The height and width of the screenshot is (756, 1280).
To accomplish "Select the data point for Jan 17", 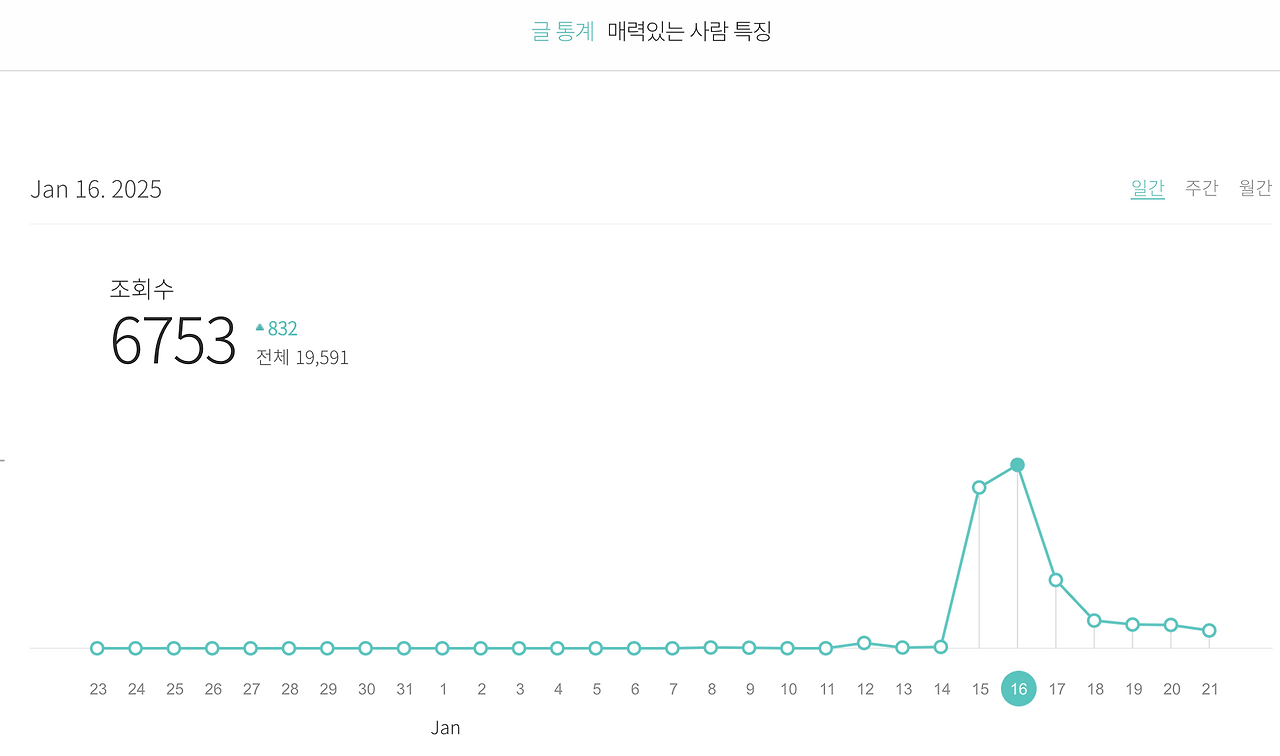I will tap(1056, 579).
